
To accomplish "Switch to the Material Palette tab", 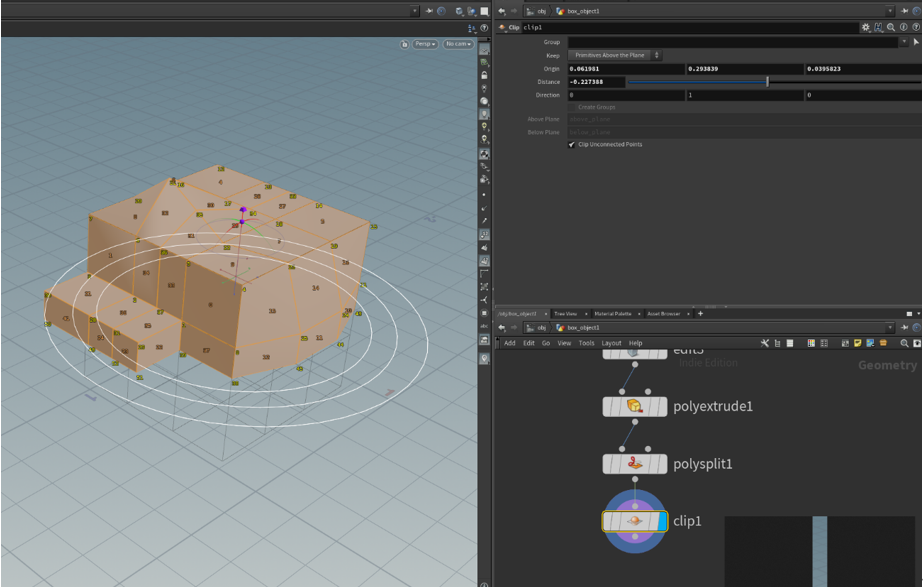I will click(x=614, y=314).
